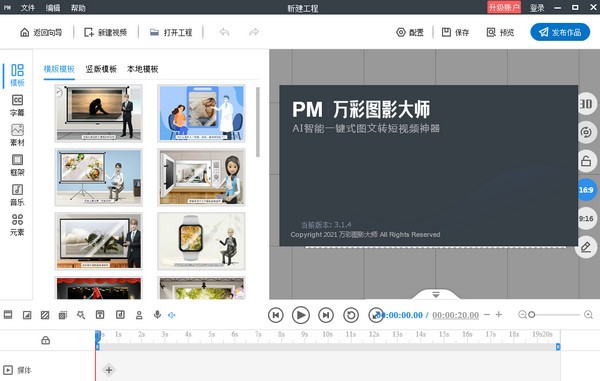Click the magic wand effects tool icon
Image resolution: width=600 pixels, height=381 pixels.
coord(81,315)
